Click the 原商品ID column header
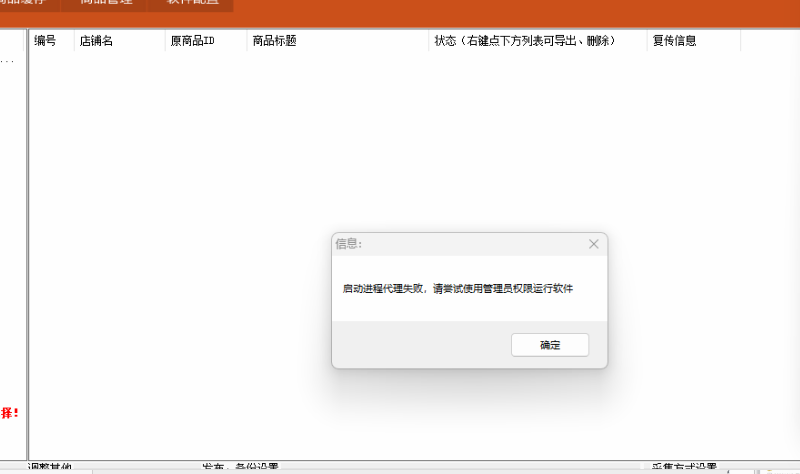This screenshot has height=474, width=800. point(193,41)
